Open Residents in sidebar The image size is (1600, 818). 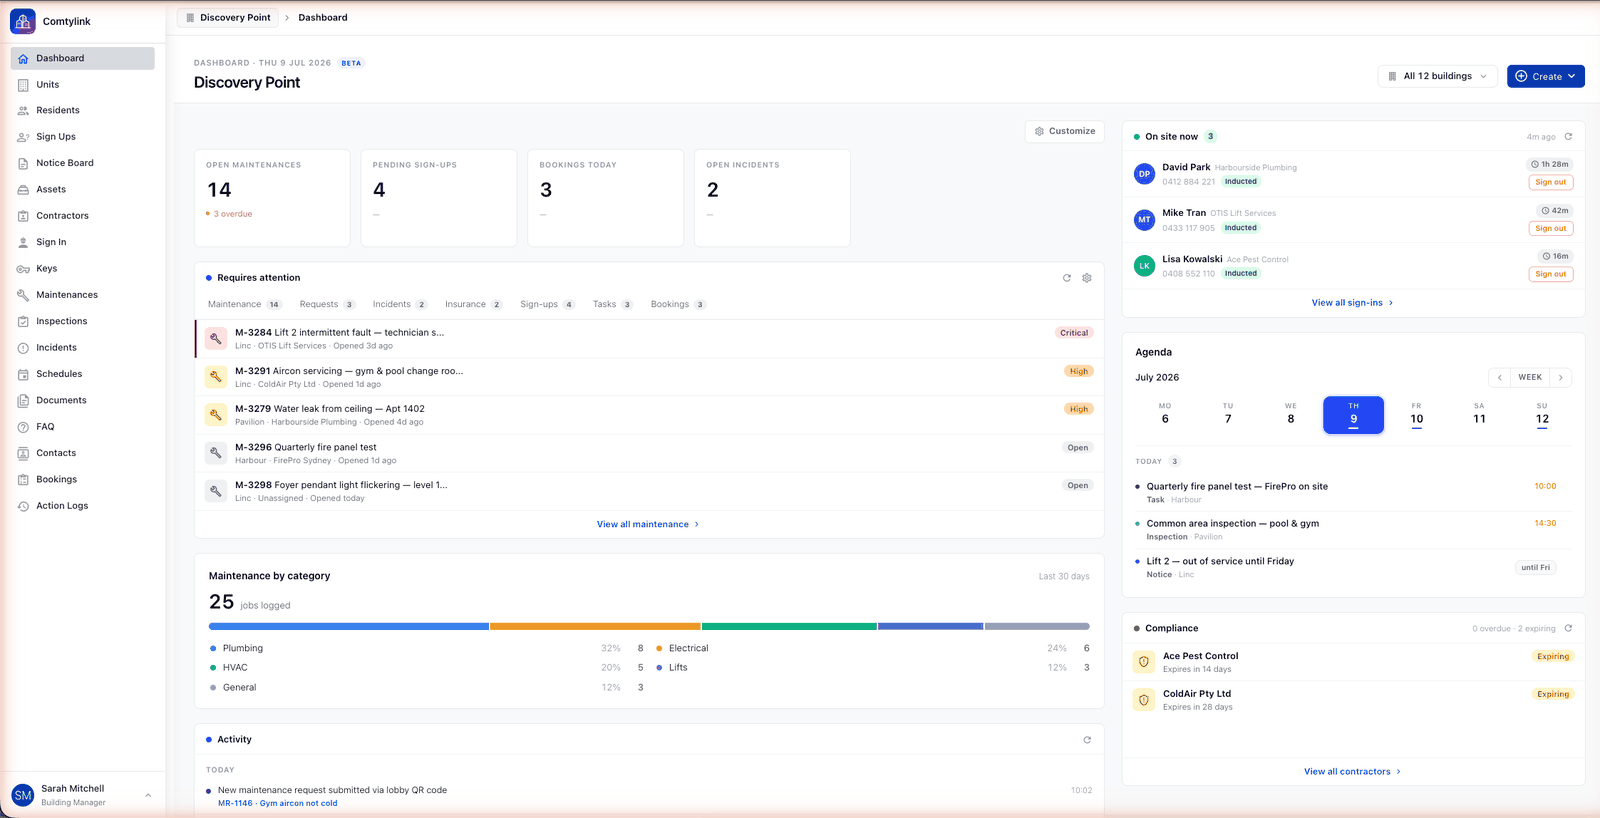(82, 111)
